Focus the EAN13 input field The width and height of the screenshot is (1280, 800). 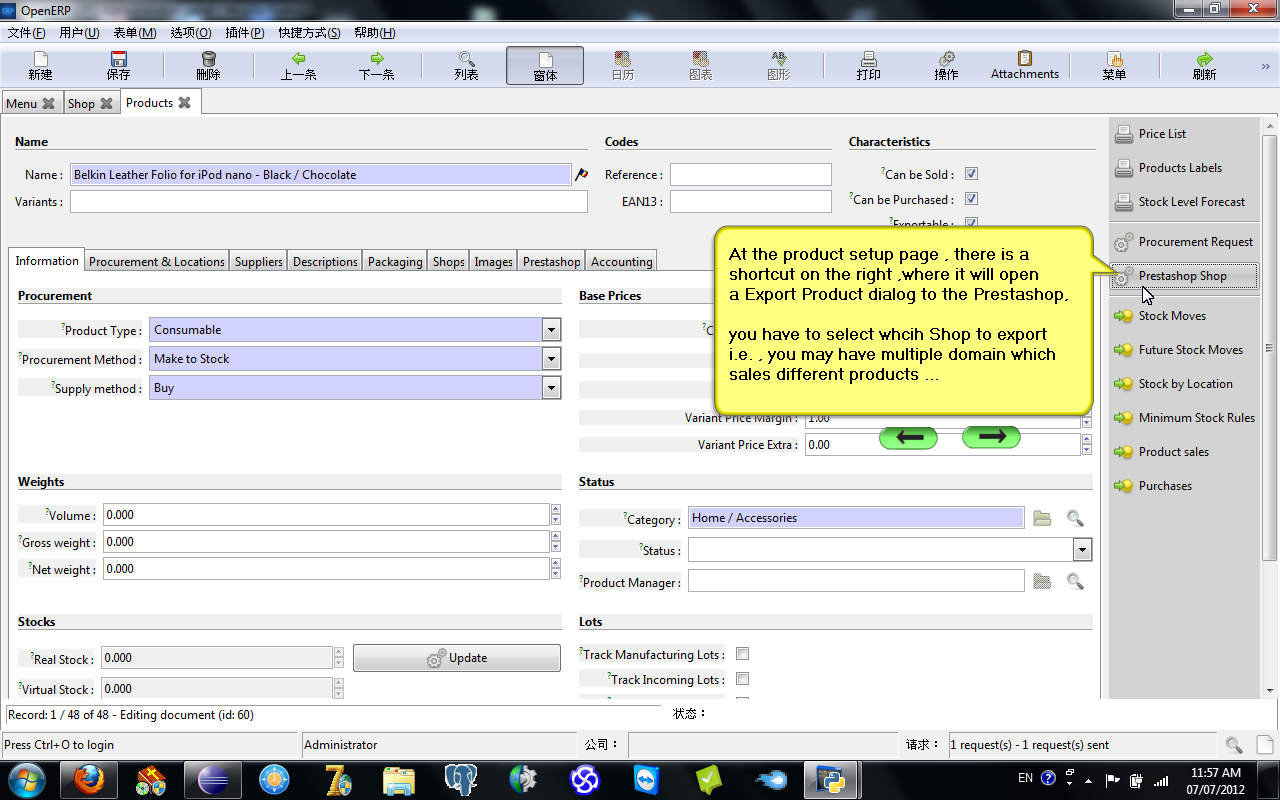coord(751,202)
